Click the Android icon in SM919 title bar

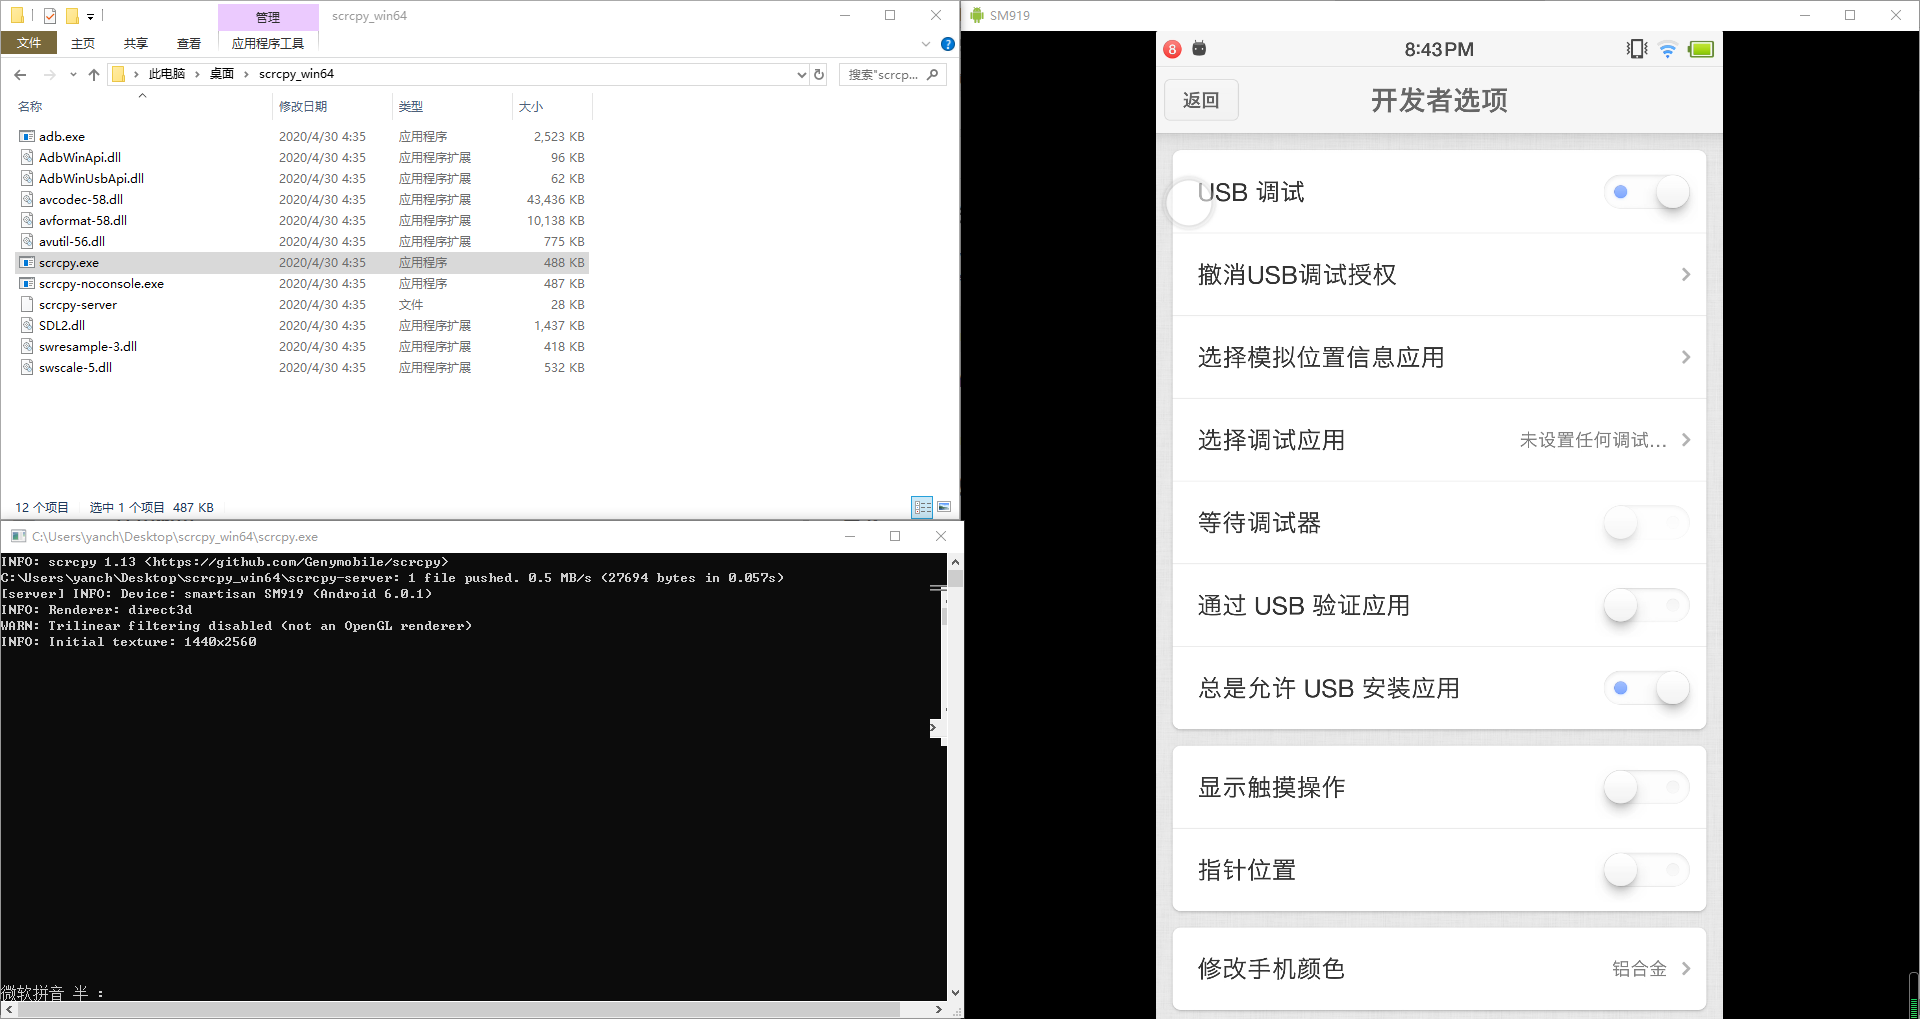pos(977,15)
